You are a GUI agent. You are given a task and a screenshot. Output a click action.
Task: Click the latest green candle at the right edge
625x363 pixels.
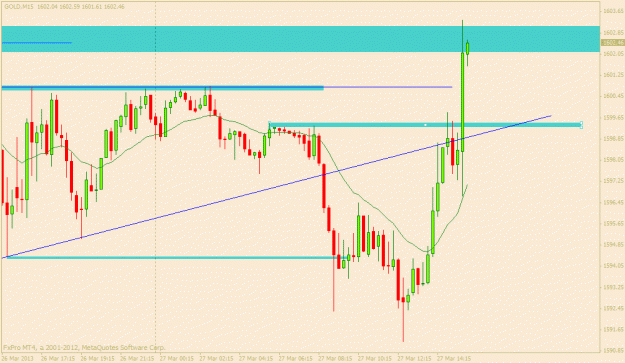pyautogui.click(x=468, y=48)
